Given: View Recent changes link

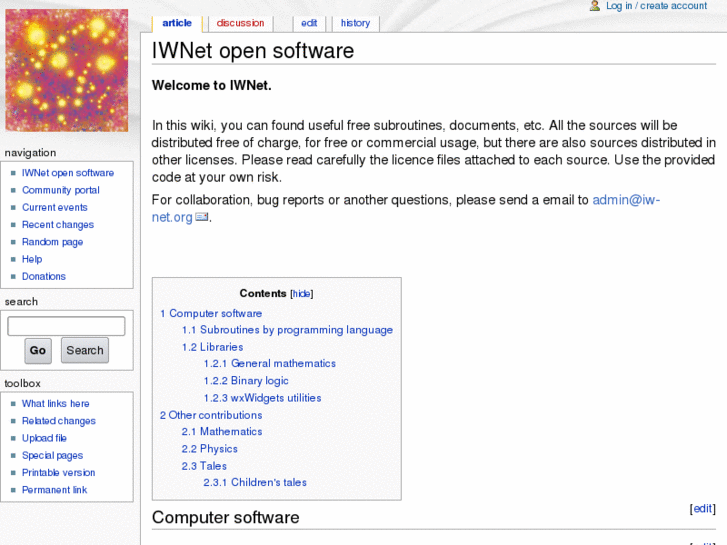Looking at the screenshot, I should point(58,224).
